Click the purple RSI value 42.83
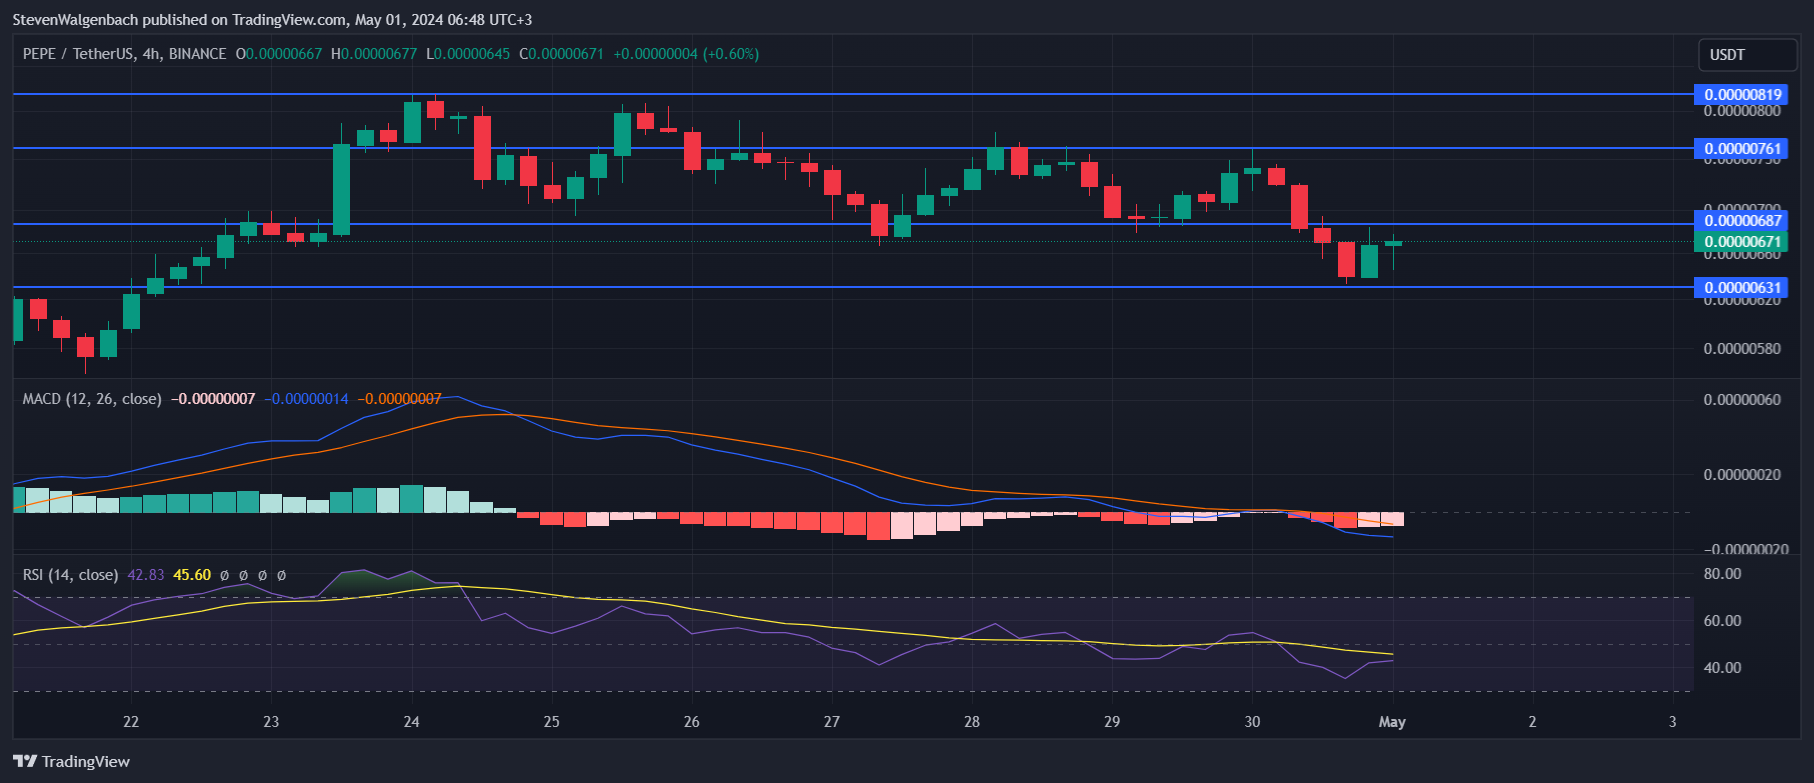The width and height of the screenshot is (1814, 783). pyautogui.click(x=146, y=575)
